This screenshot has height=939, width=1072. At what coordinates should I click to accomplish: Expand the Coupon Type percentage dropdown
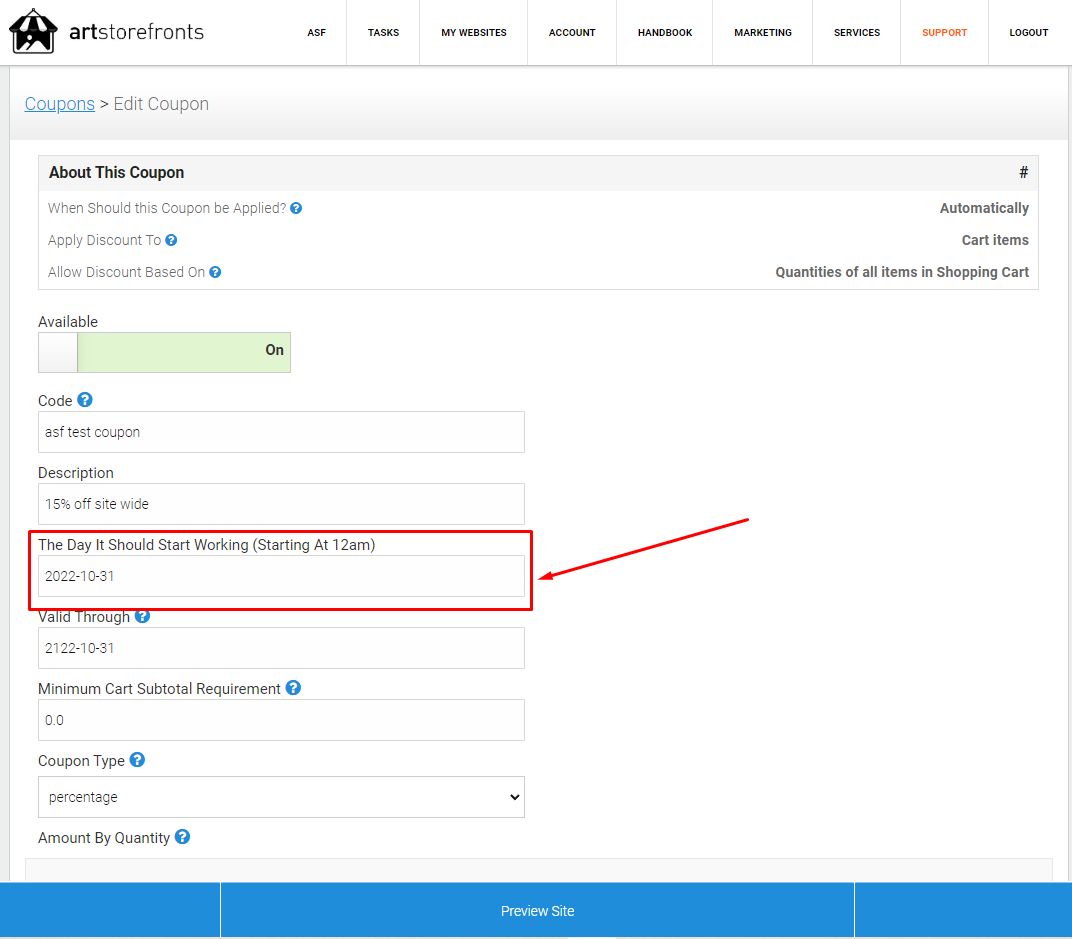281,797
